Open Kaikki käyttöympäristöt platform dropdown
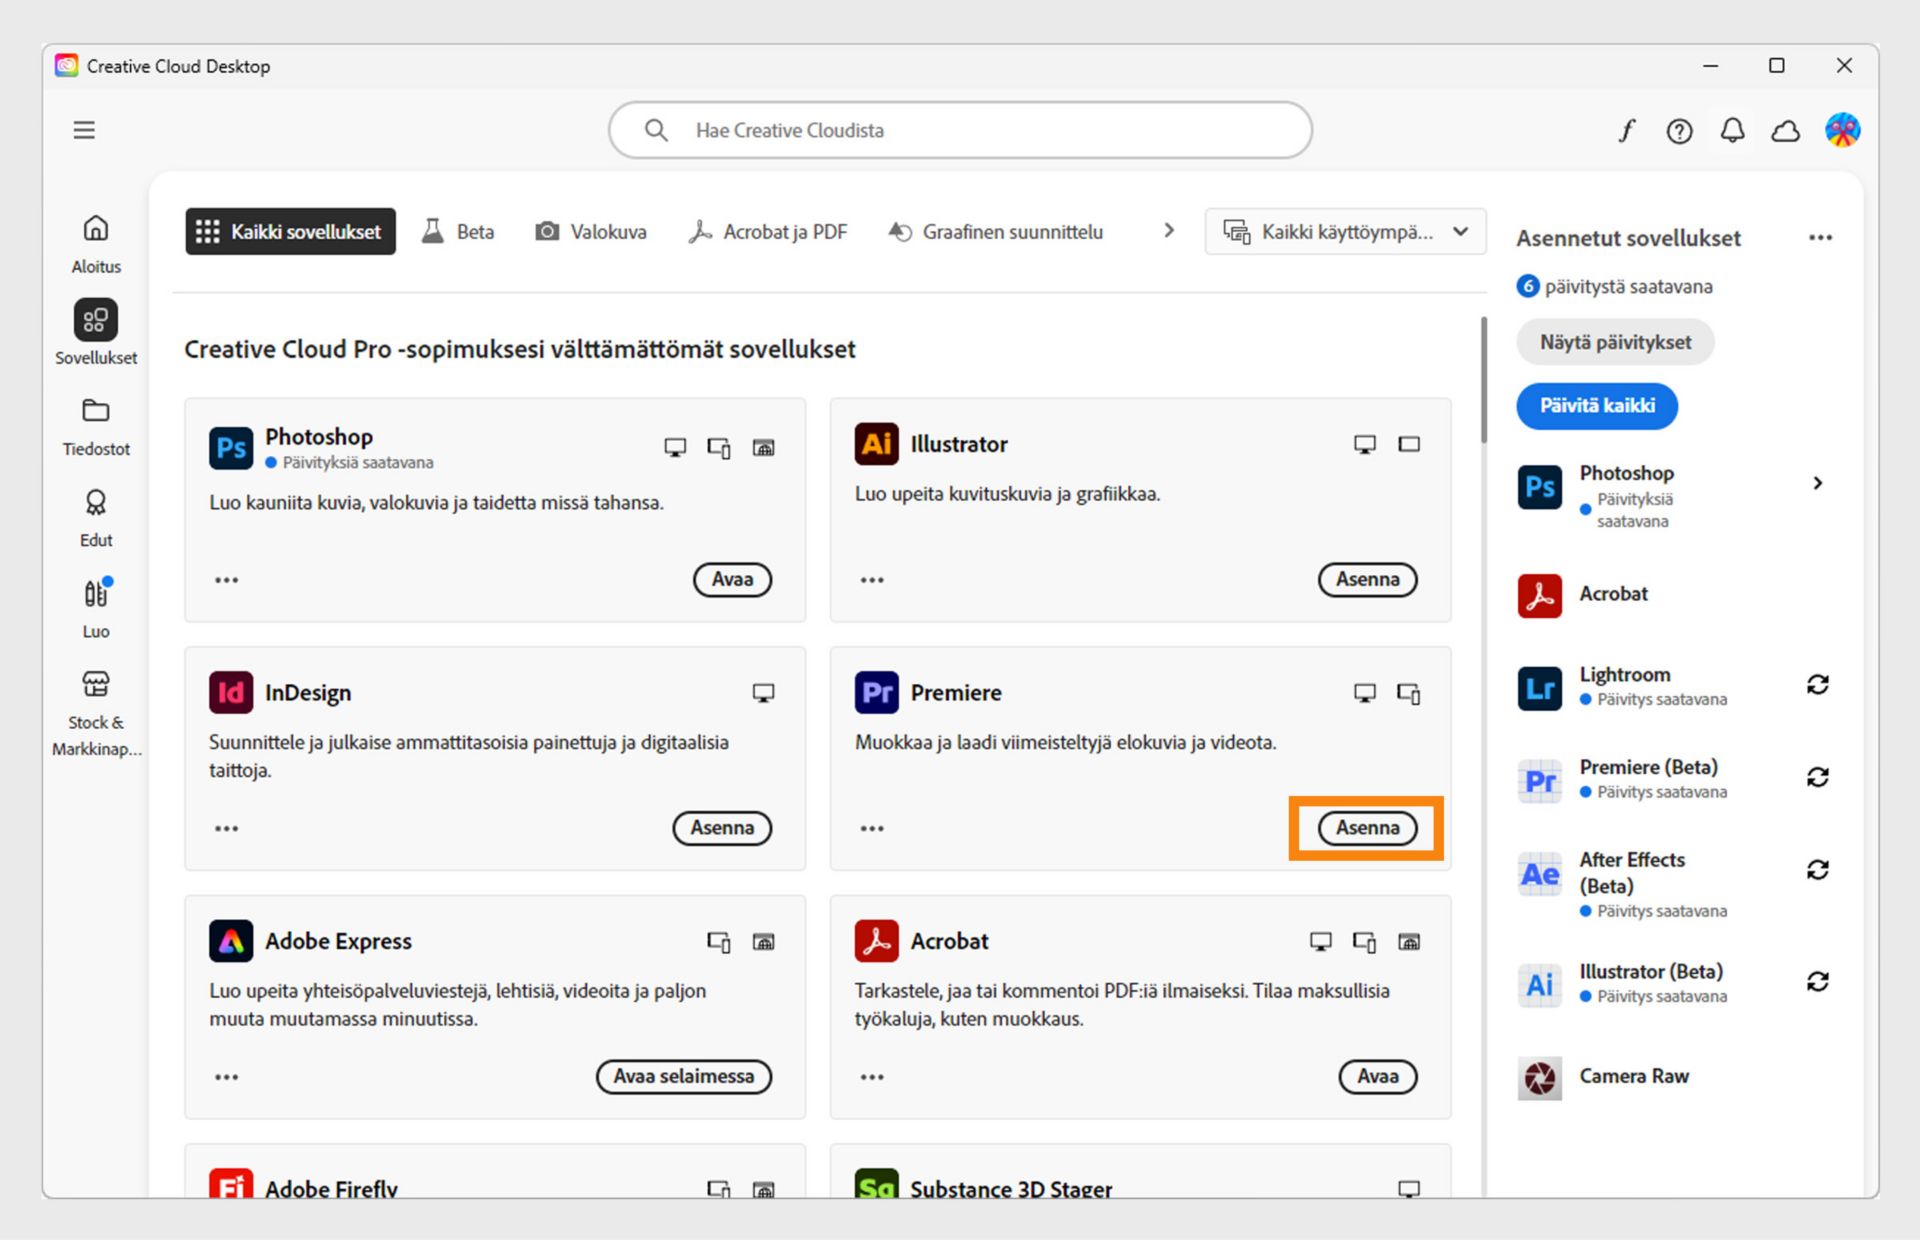The height and width of the screenshot is (1240, 1920). click(1345, 231)
